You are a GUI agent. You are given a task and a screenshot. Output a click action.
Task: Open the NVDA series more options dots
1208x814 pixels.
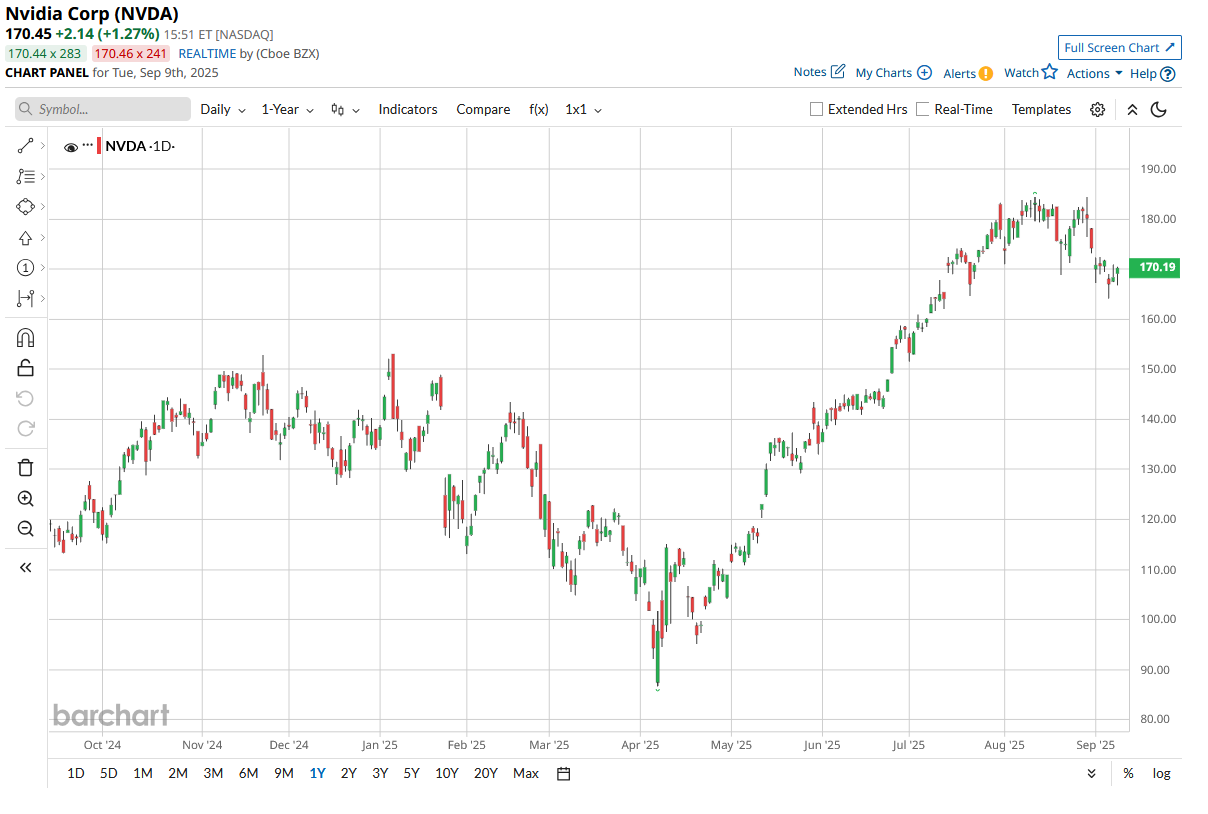click(88, 146)
